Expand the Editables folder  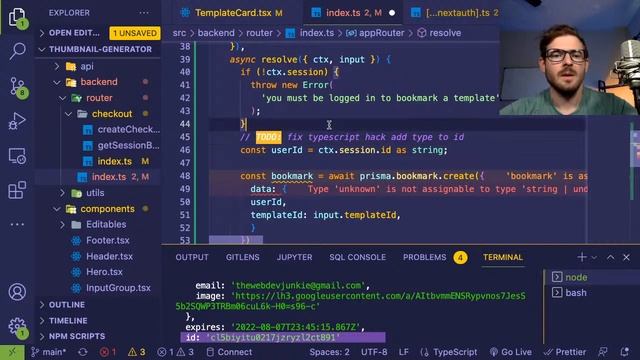pyautogui.click(x=106, y=224)
